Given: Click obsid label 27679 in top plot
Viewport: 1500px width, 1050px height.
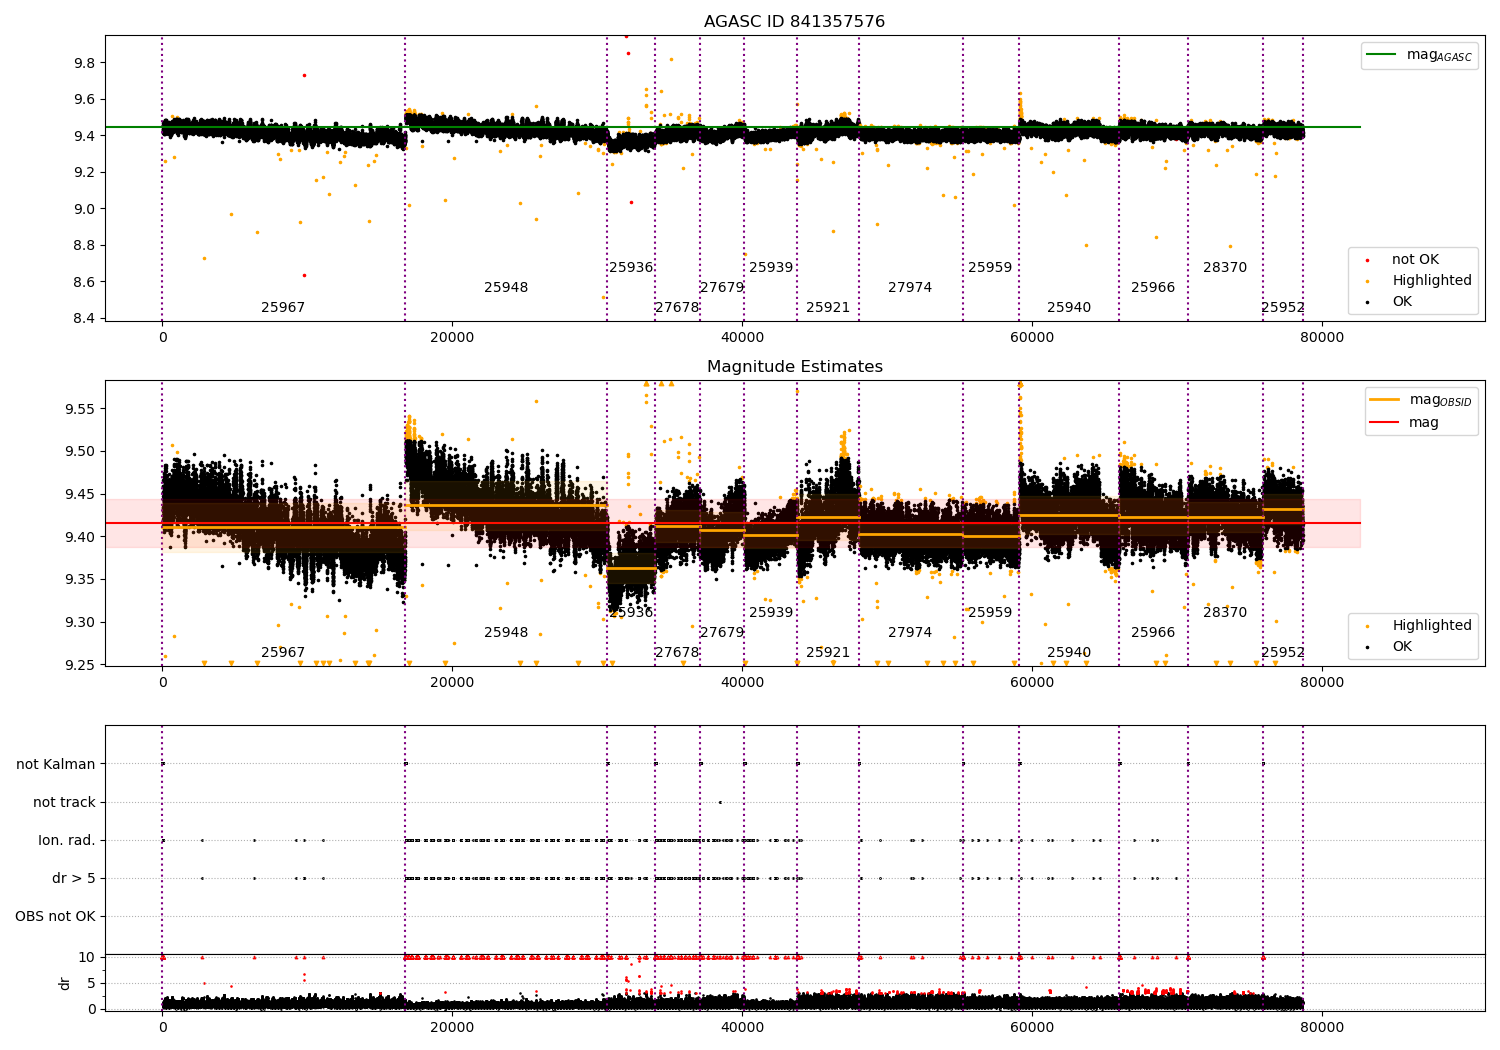Looking at the screenshot, I should [722, 288].
